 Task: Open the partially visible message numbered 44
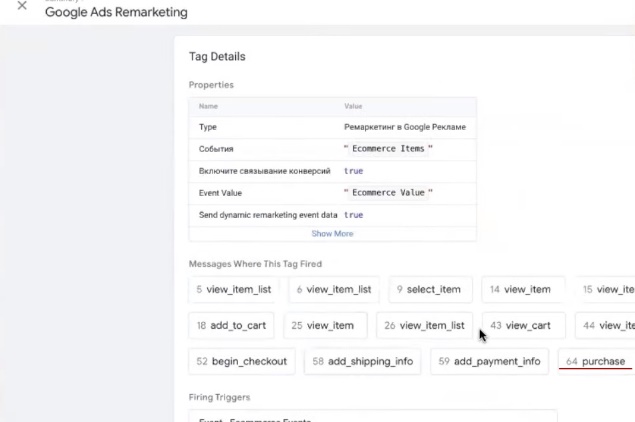click(608, 326)
